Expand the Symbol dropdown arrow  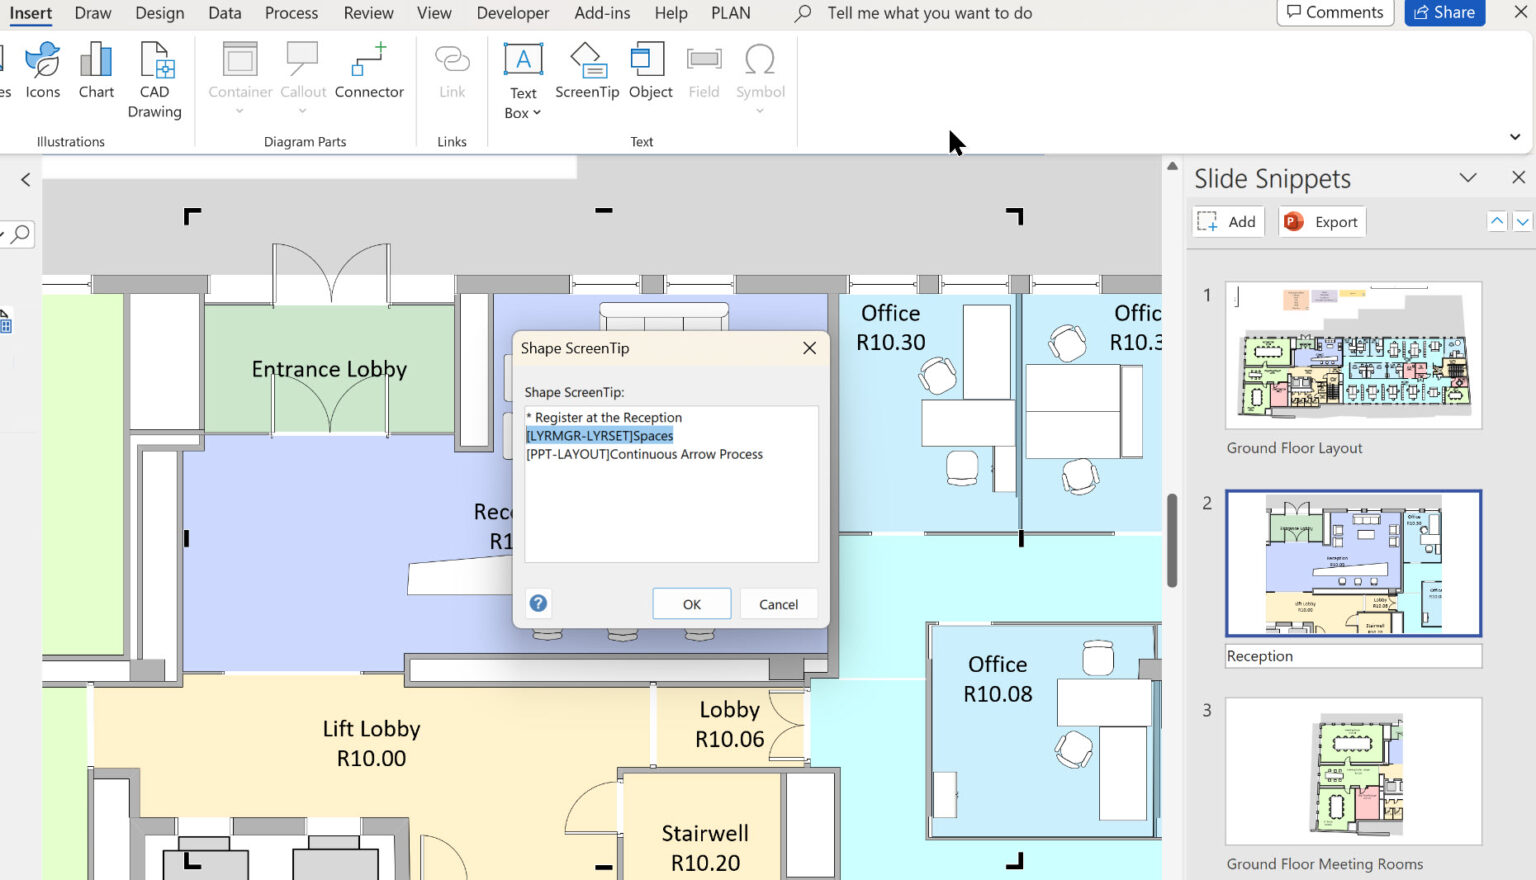click(760, 111)
